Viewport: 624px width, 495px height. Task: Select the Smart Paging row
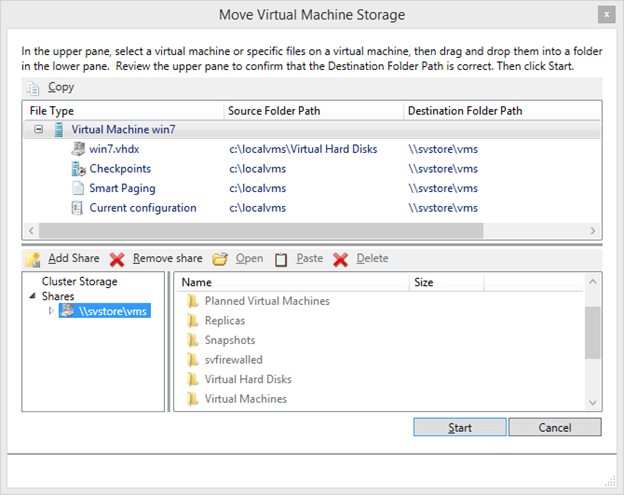coord(122,188)
